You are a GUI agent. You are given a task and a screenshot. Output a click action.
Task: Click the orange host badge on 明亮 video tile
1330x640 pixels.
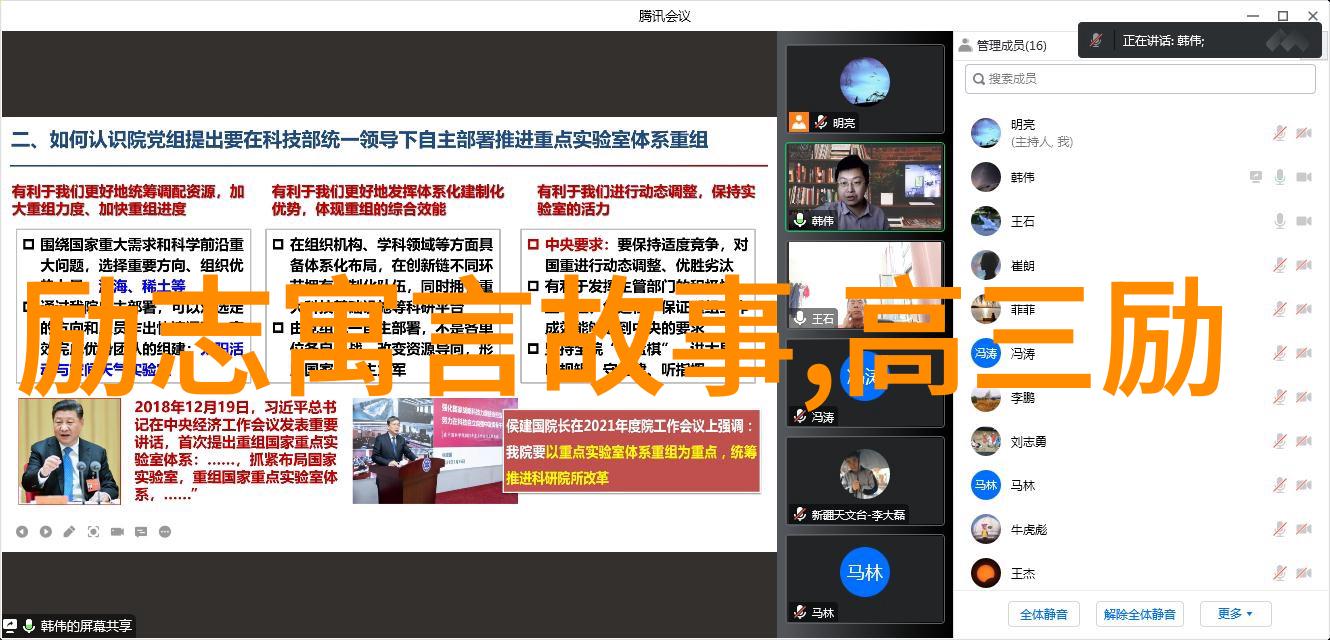[x=798, y=122]
